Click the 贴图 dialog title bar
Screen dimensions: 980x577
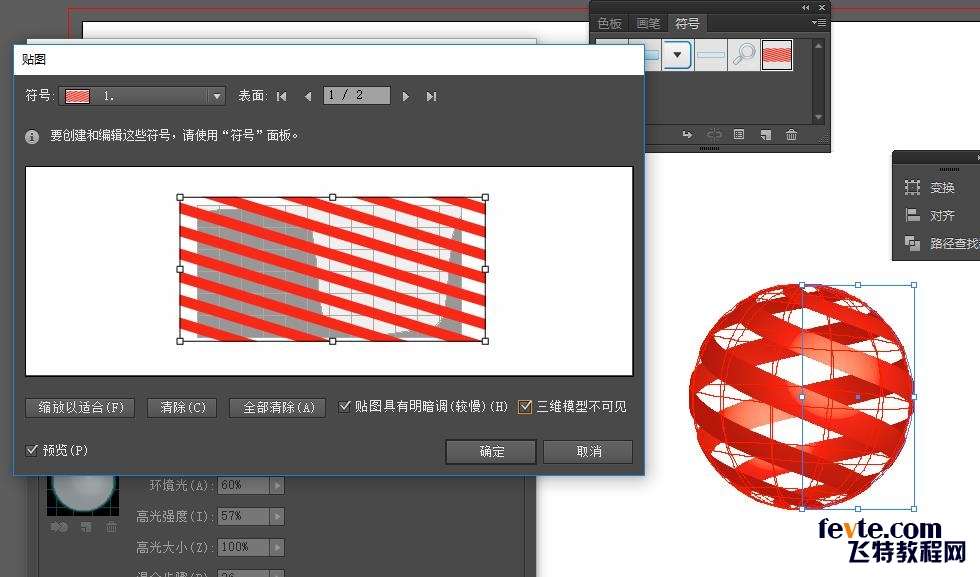click(329, 60)
